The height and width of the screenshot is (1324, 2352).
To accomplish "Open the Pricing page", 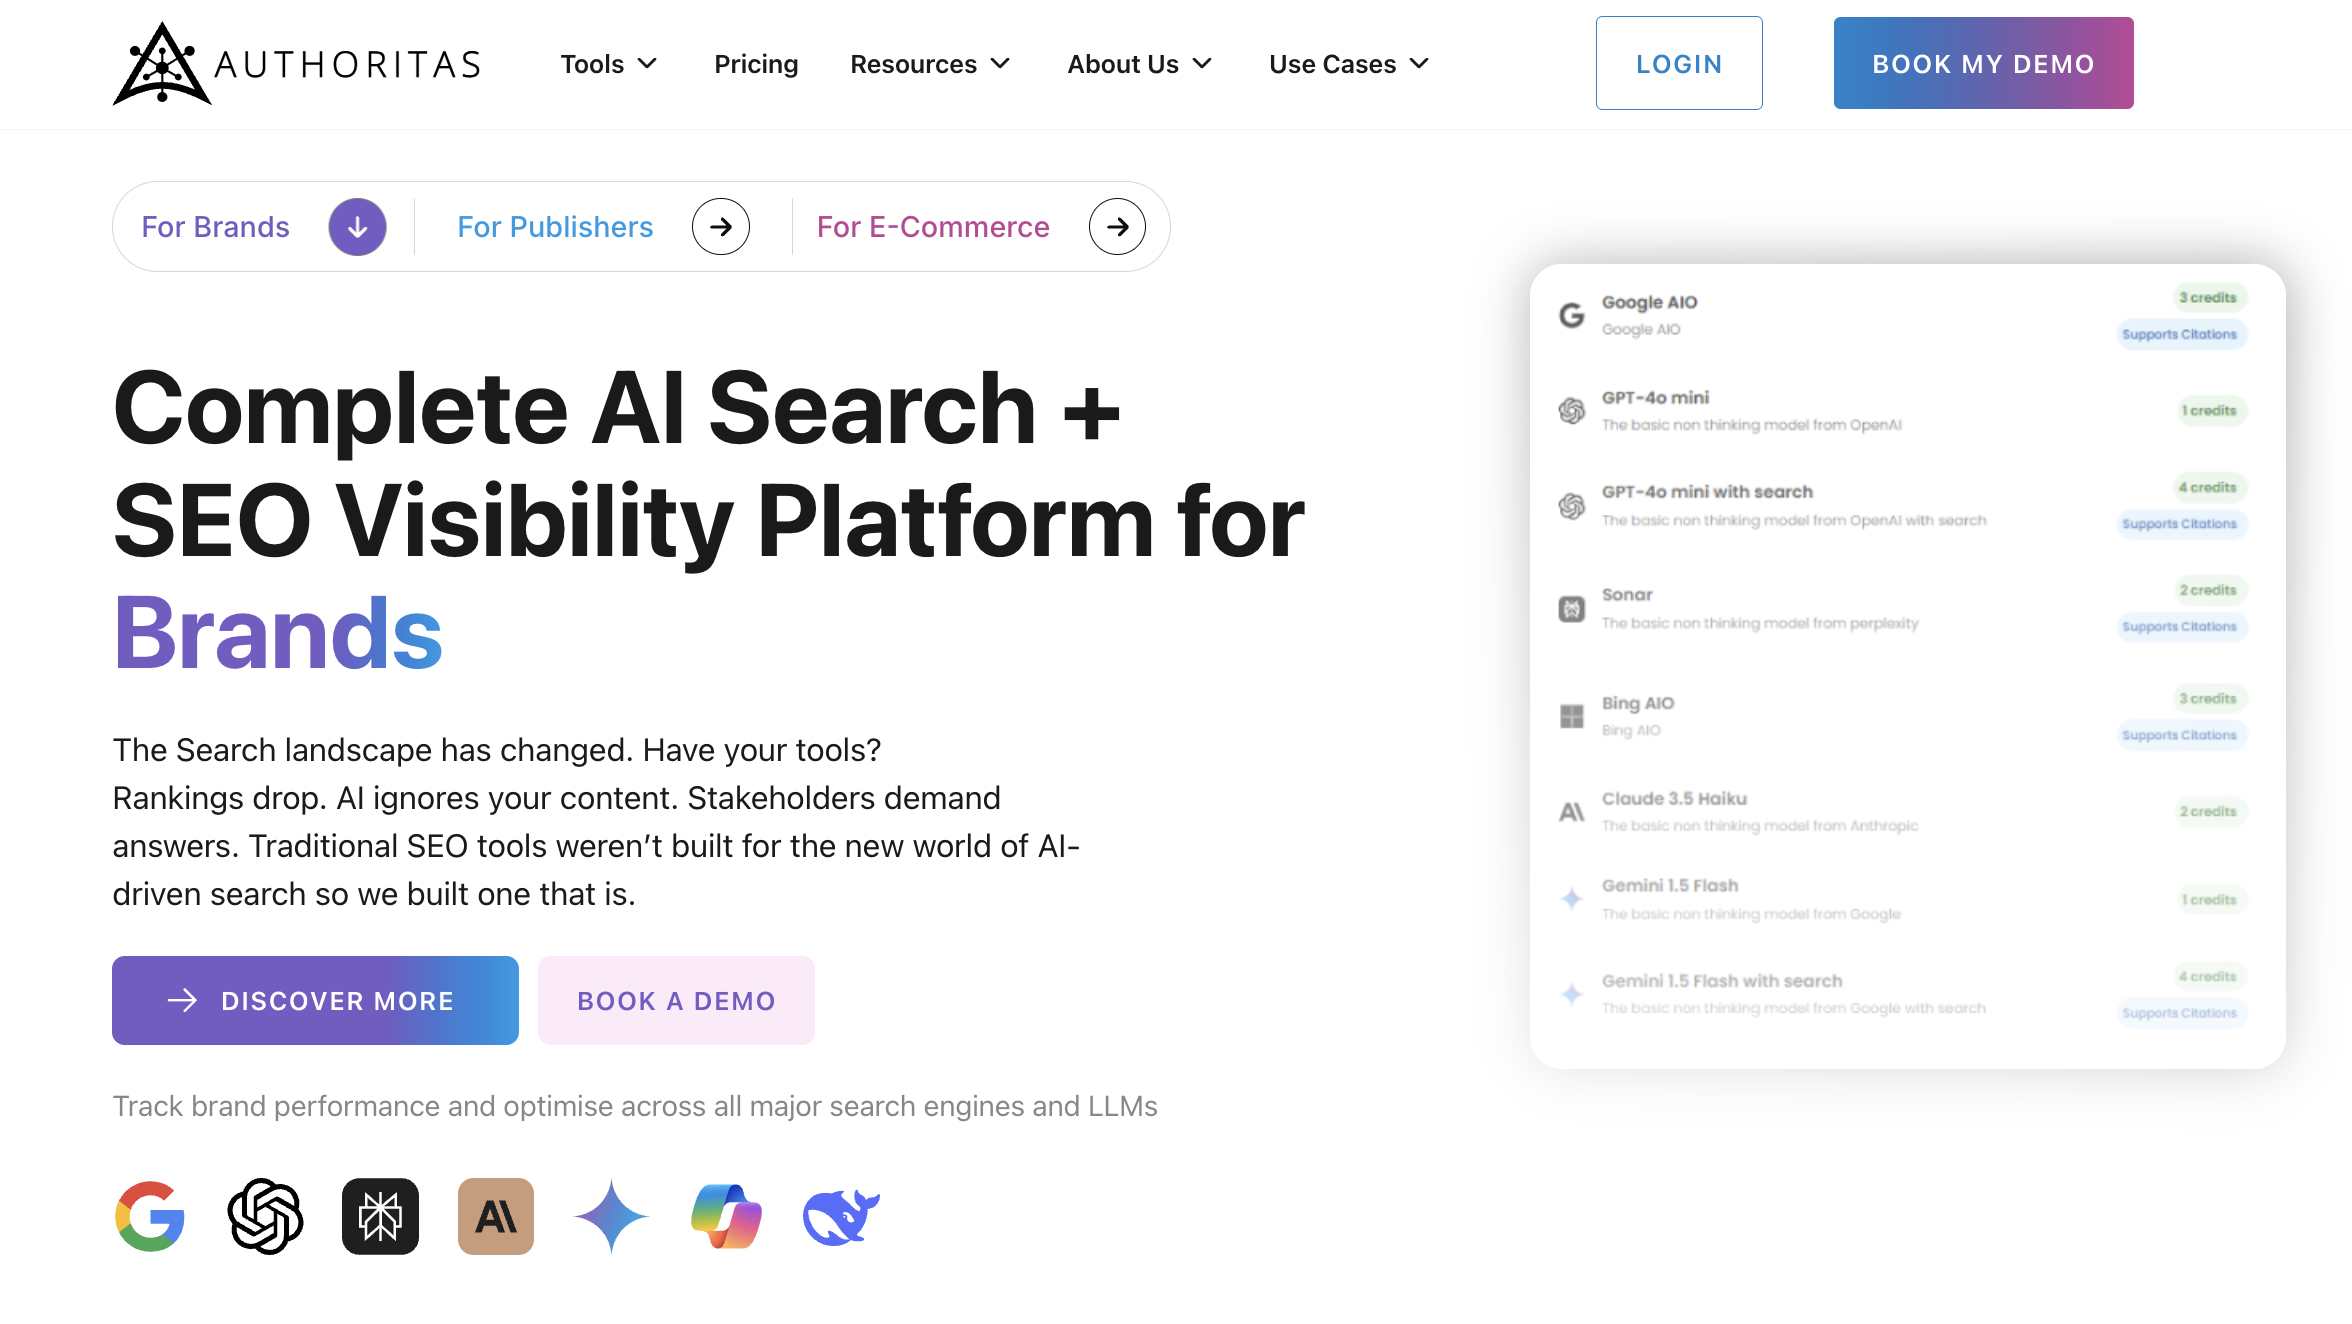I will [x=756, y=64].
